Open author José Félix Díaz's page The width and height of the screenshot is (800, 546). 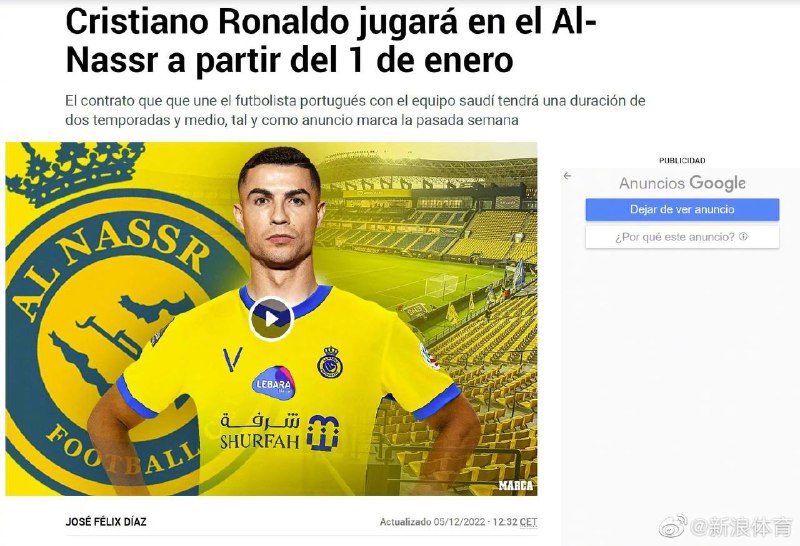106,522
